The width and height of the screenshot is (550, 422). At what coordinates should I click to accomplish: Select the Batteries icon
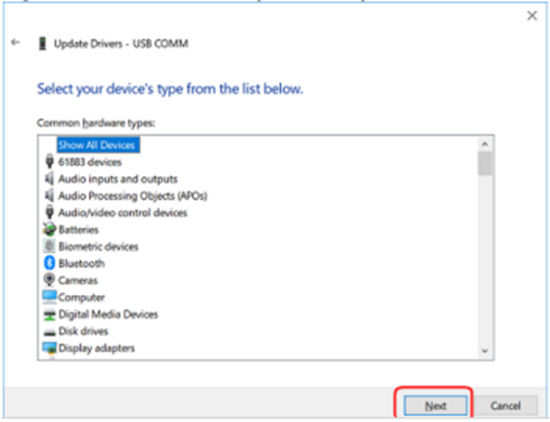pyautogui.click(x=49, y=229)
